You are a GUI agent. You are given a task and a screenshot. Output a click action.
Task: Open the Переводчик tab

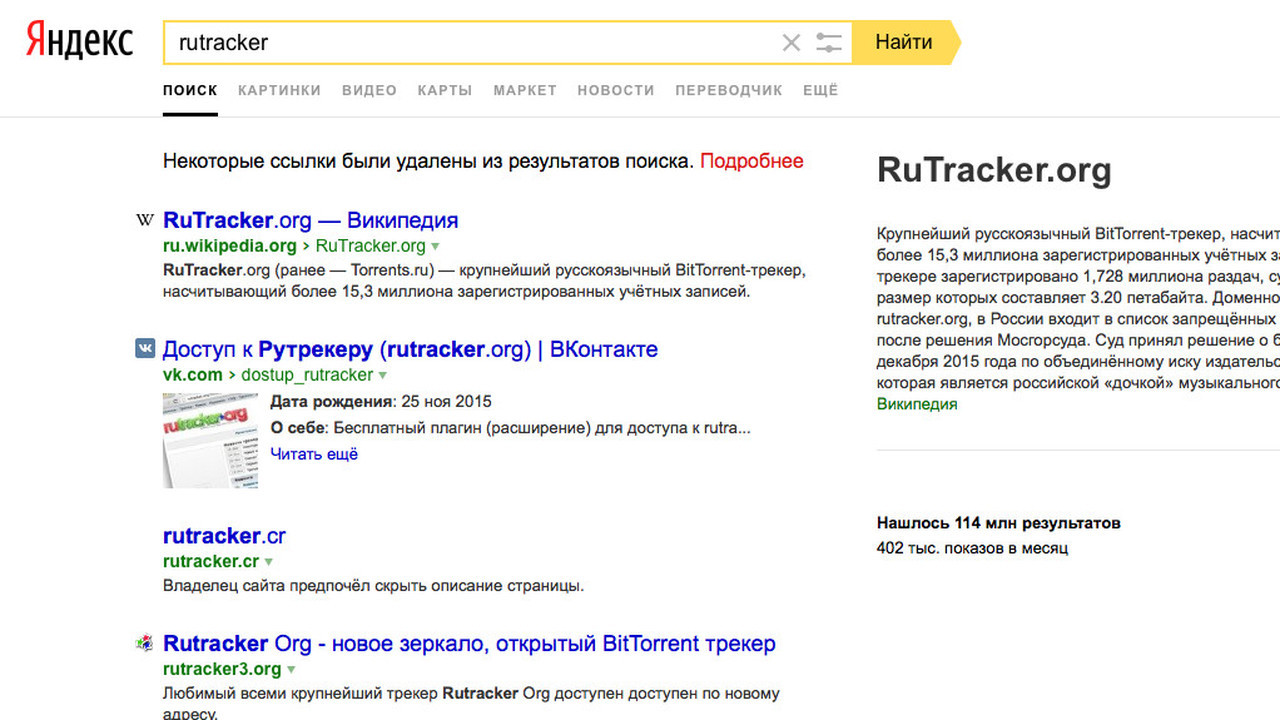729,90
